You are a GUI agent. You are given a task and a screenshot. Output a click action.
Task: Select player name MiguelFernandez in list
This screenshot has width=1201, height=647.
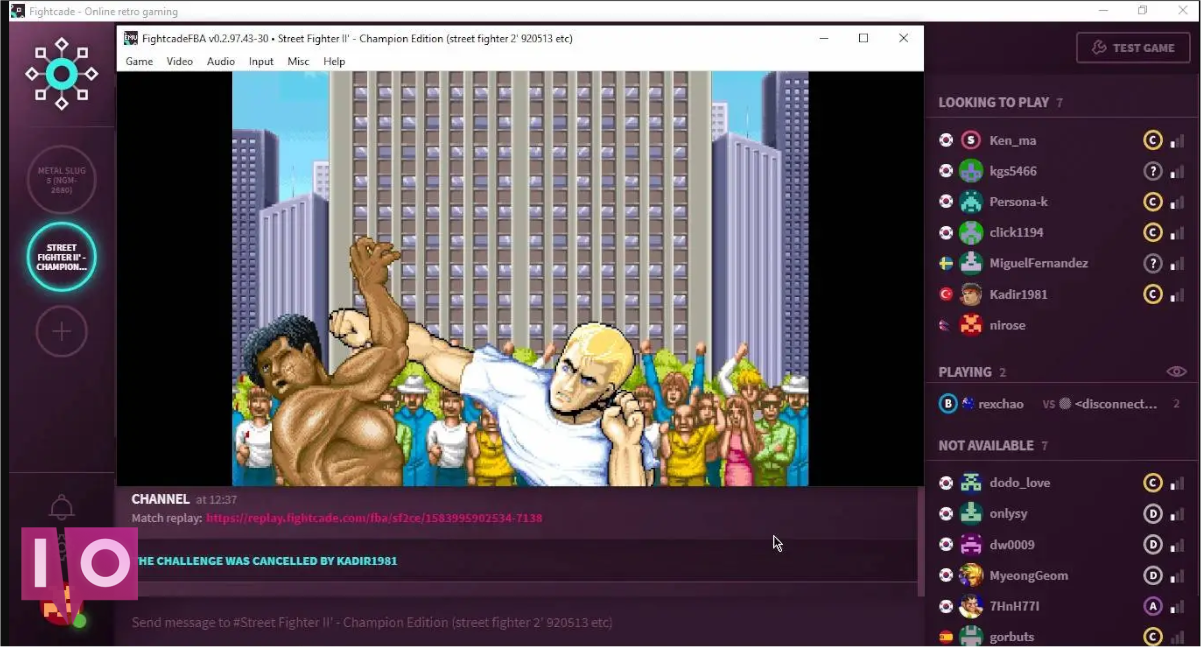pos(1039,264)
